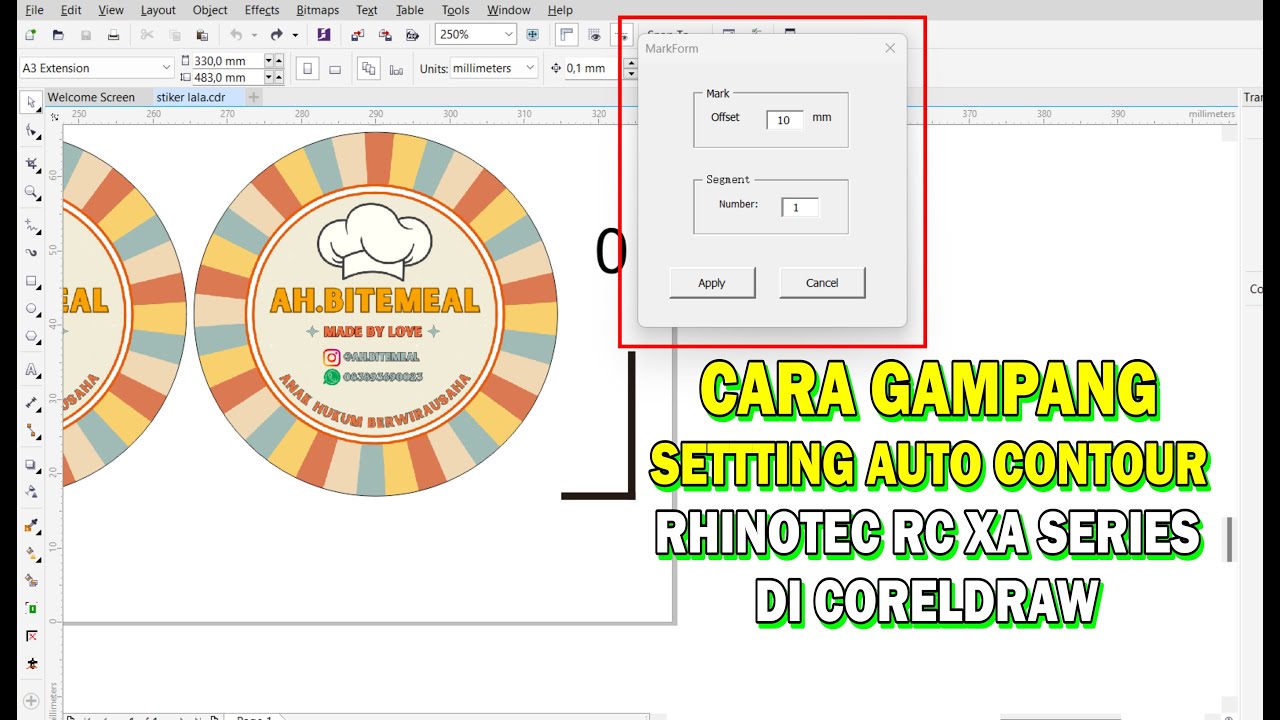Open the Window menu
The width and height of the screenshot is (1280, 720).
click(x=509, y=10)
